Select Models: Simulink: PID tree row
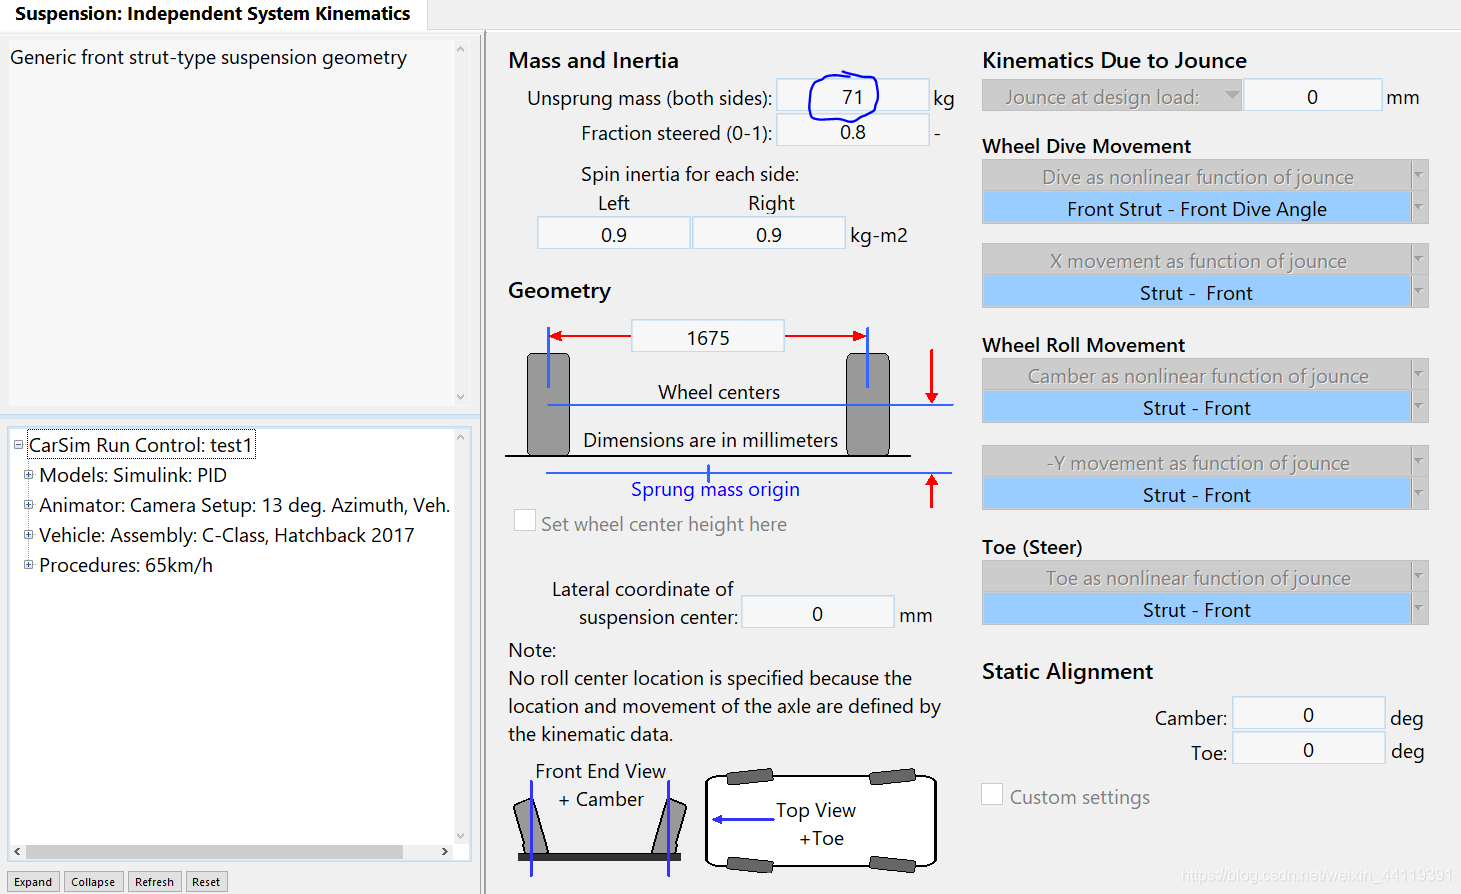This screenshot has height=894, width=1461. coord(133,475)
